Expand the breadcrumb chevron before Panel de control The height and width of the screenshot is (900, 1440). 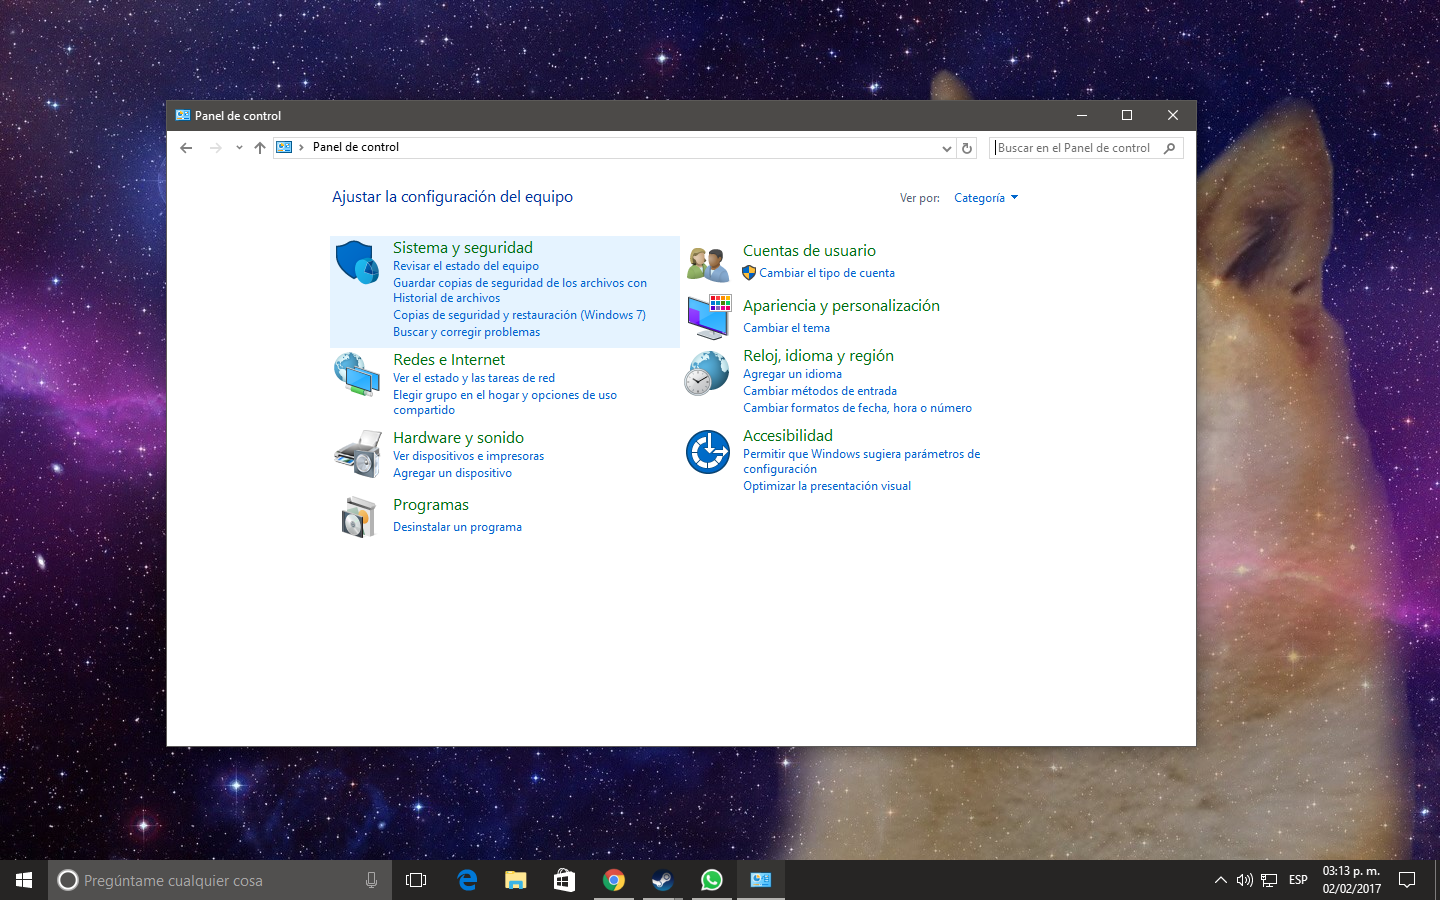[301, 147]
